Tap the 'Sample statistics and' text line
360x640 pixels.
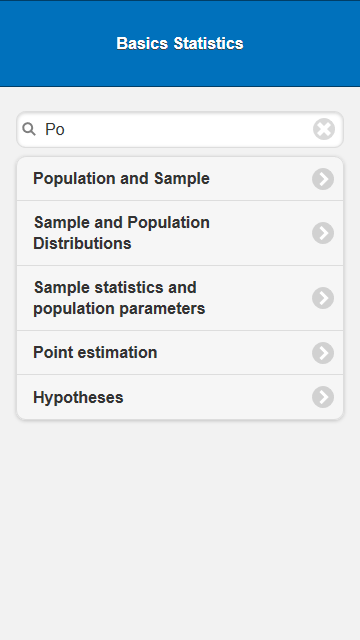(x=115, y=287)
